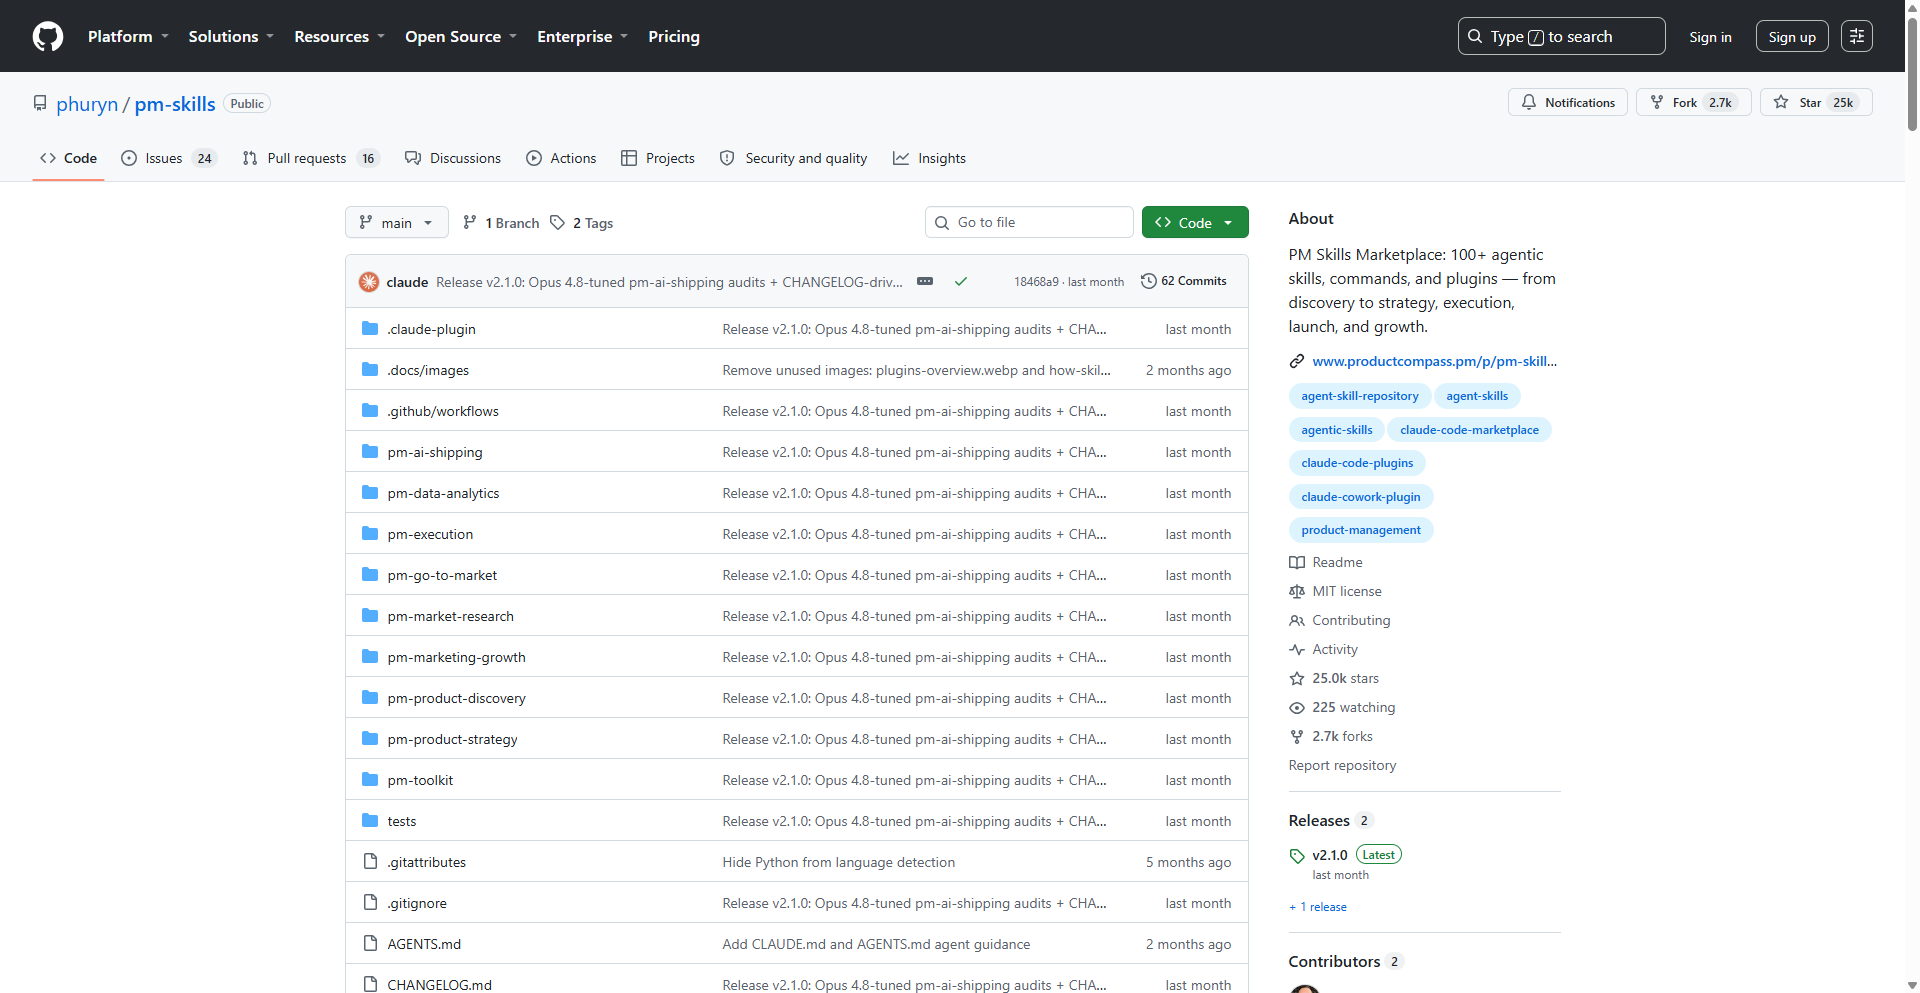Open commit 18468a9 hash link
The image size is (1920, 993).
click(x=1036, y=282)
